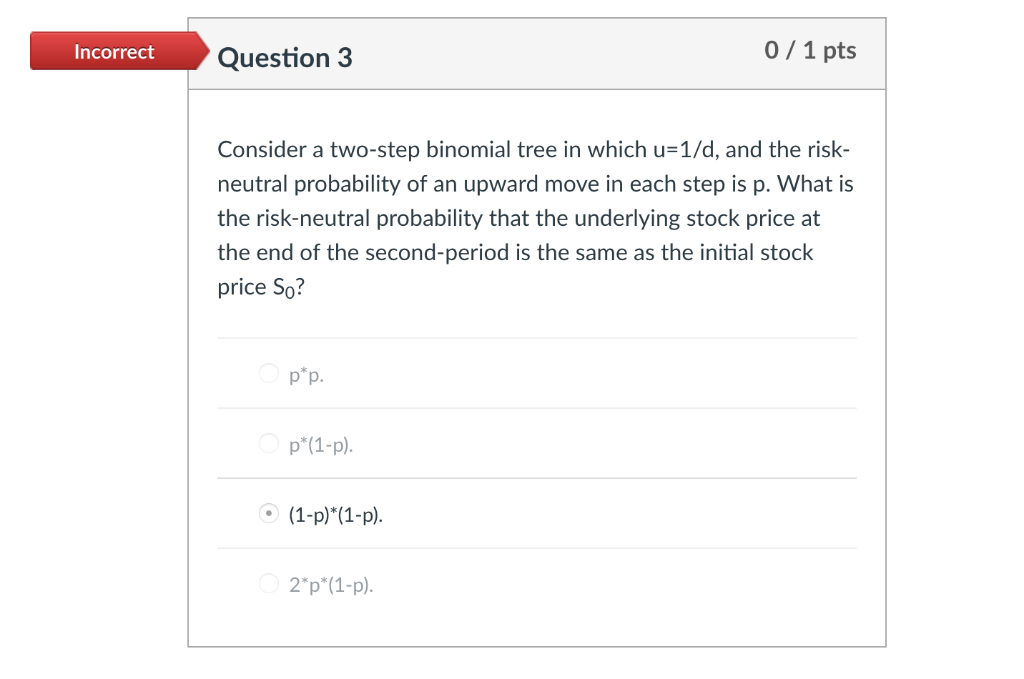
Task: Pick the 2*p*(1-p) answer choice
Action: [270, 584]
